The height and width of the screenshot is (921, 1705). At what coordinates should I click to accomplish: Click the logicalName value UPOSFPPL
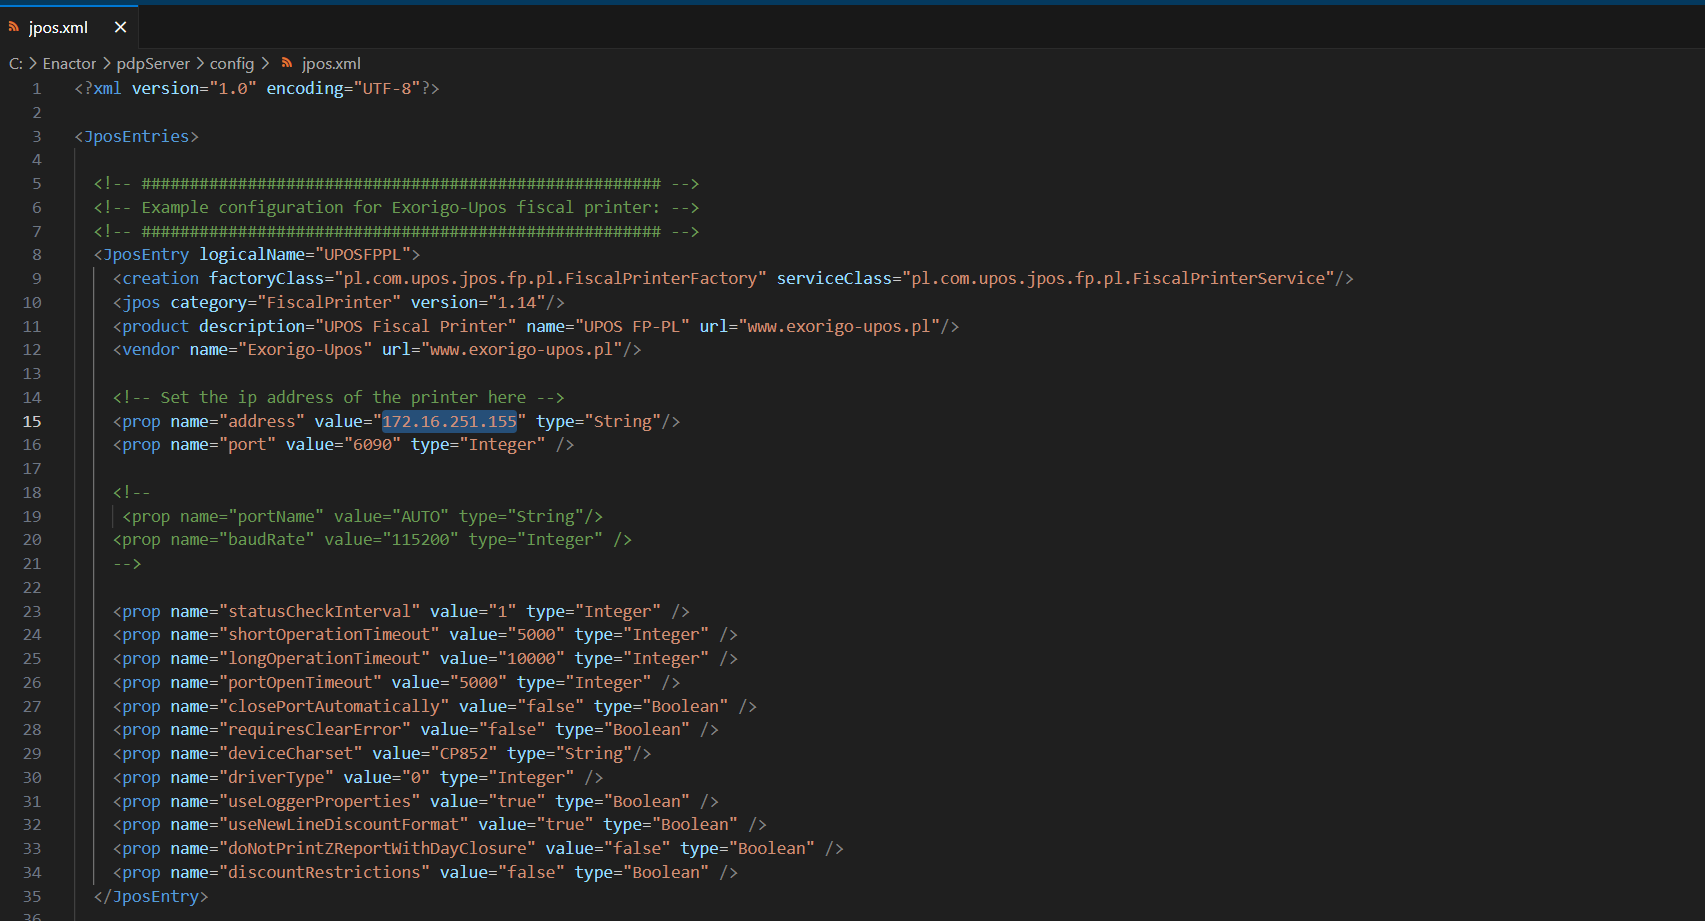(362, 255)
